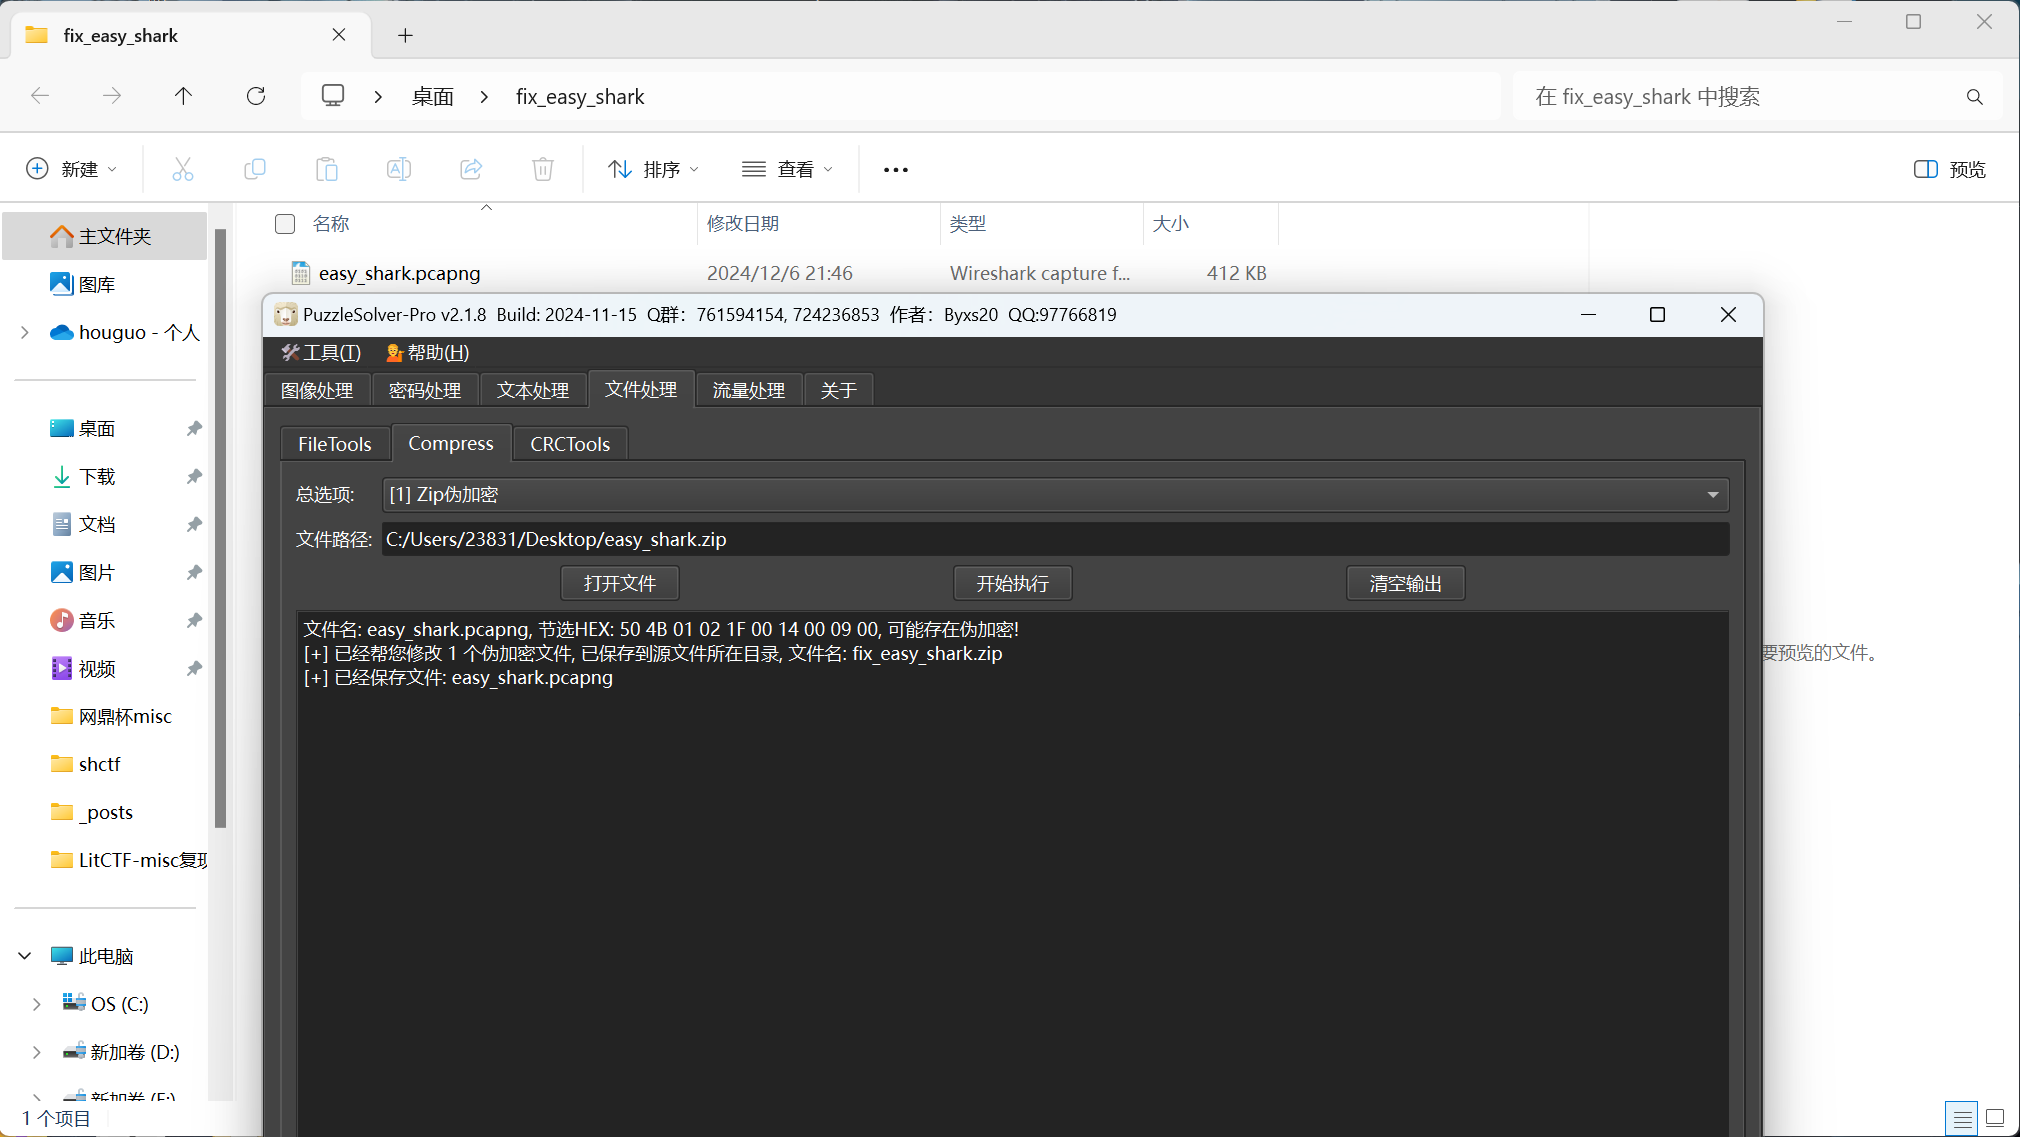The image size is (2020, 1137).
Task: Click the 文件路径 input field
Action: tap(1055, 540)
